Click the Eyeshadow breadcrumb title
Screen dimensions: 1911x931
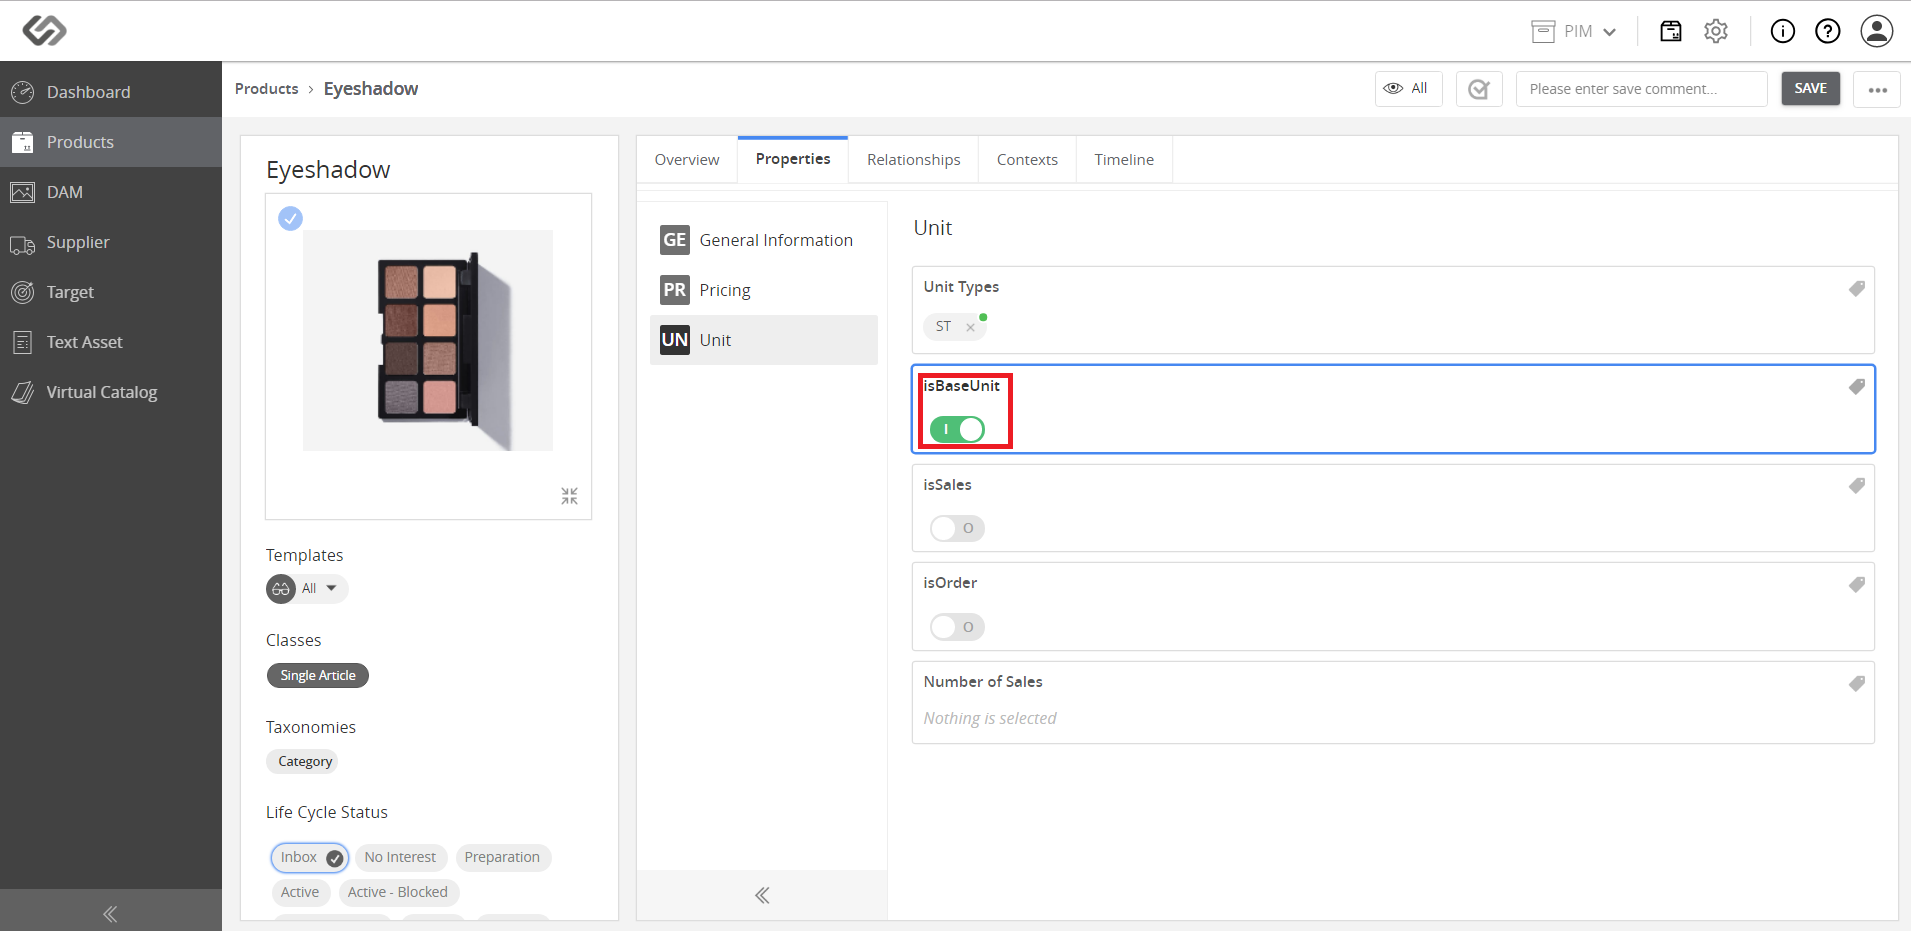[x=370, y=89]
